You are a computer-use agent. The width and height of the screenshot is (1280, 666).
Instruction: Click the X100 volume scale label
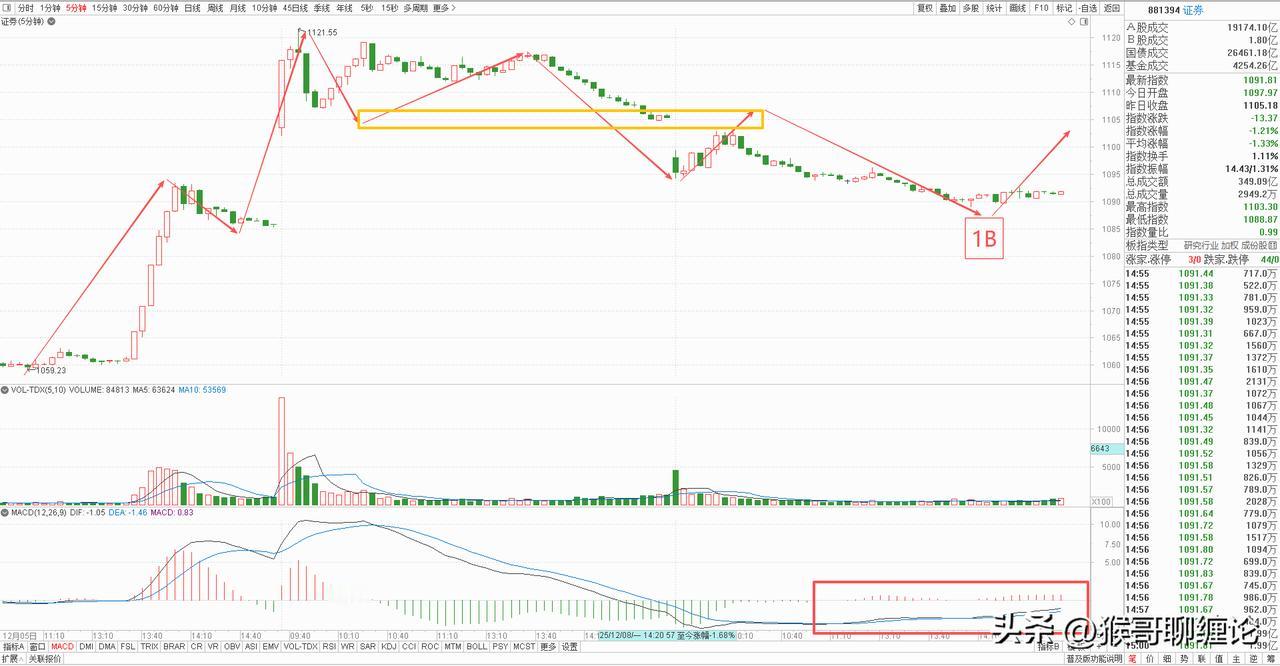[x=1100, y=501]
